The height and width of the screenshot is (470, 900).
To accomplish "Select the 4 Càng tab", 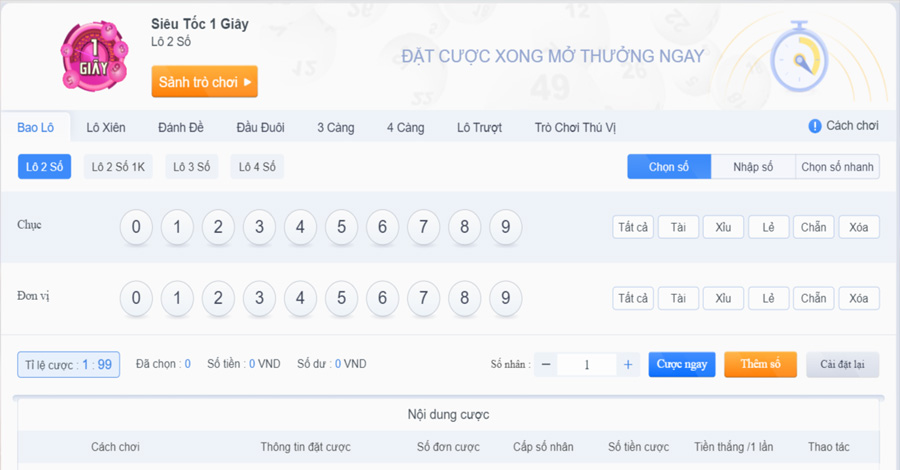I will pos(405,127).
